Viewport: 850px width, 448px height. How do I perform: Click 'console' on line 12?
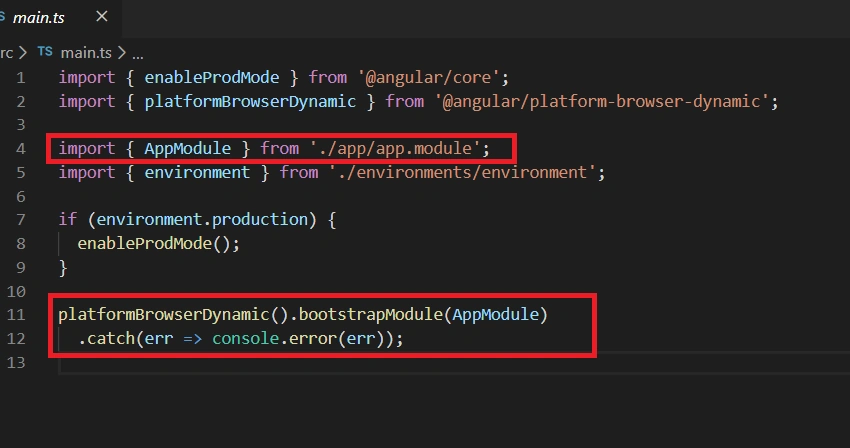[x=245, y=338]
